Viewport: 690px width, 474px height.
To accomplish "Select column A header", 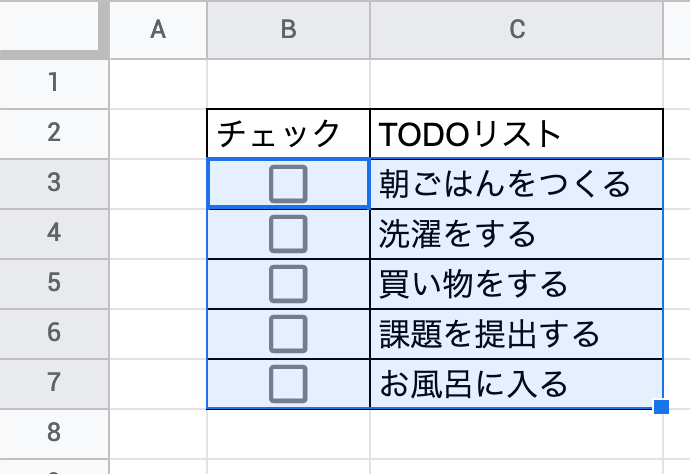I will coord(158,30).
